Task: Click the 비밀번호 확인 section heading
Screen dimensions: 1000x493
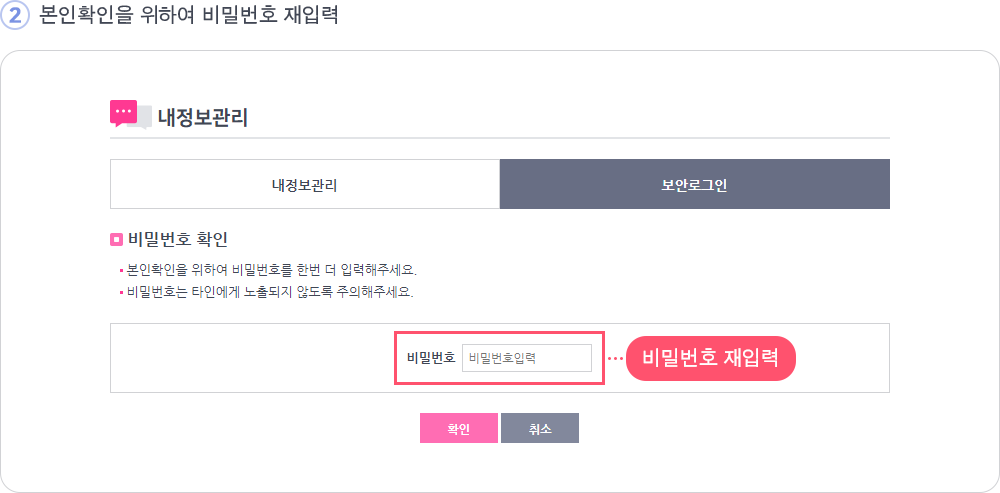Action: point(178,240)
